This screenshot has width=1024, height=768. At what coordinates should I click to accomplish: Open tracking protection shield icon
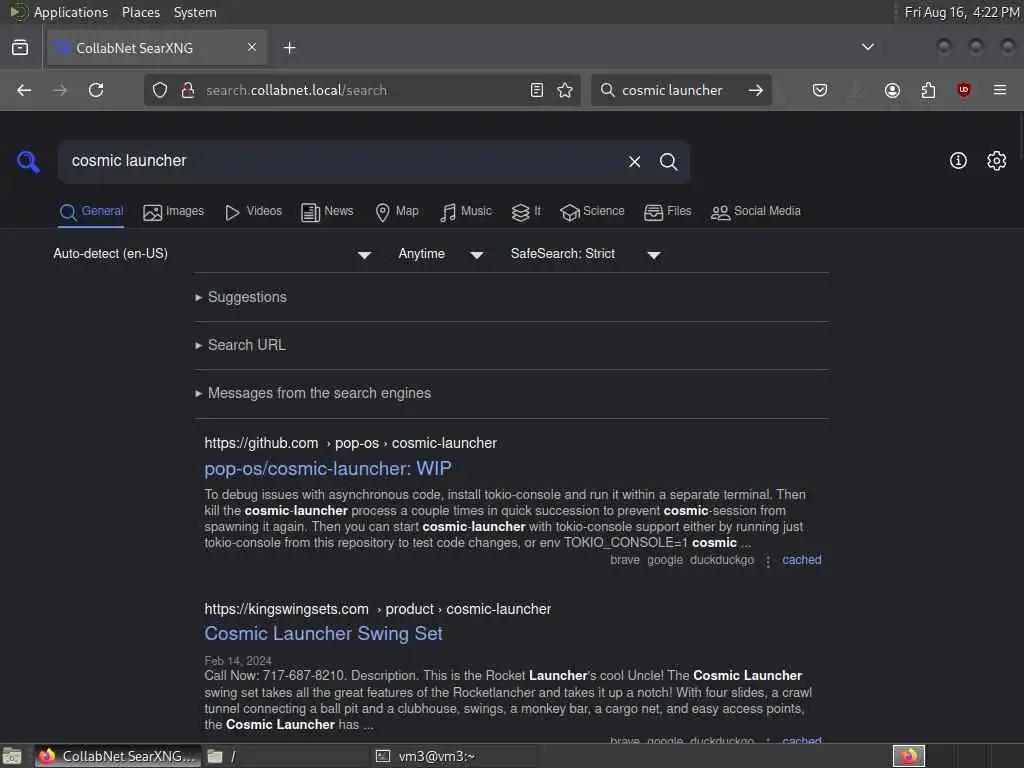click(160, 90)
